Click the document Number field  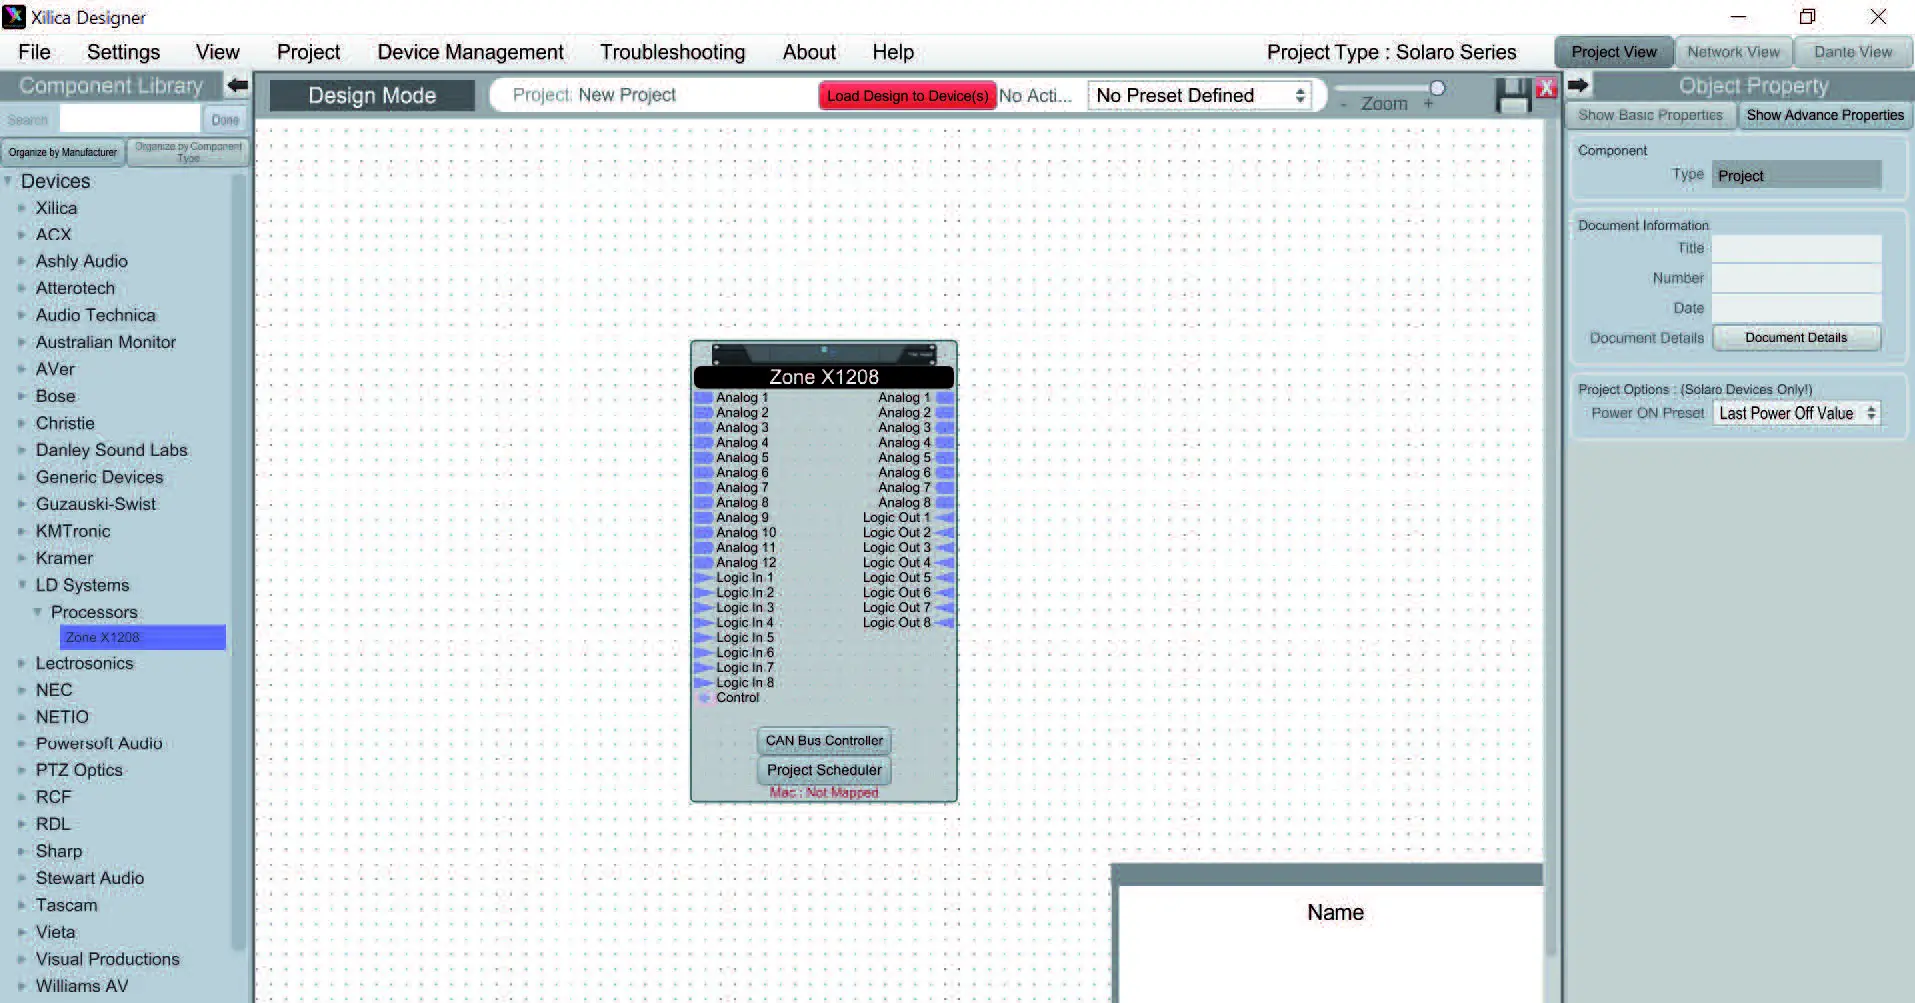click(x=1796, y=278)
